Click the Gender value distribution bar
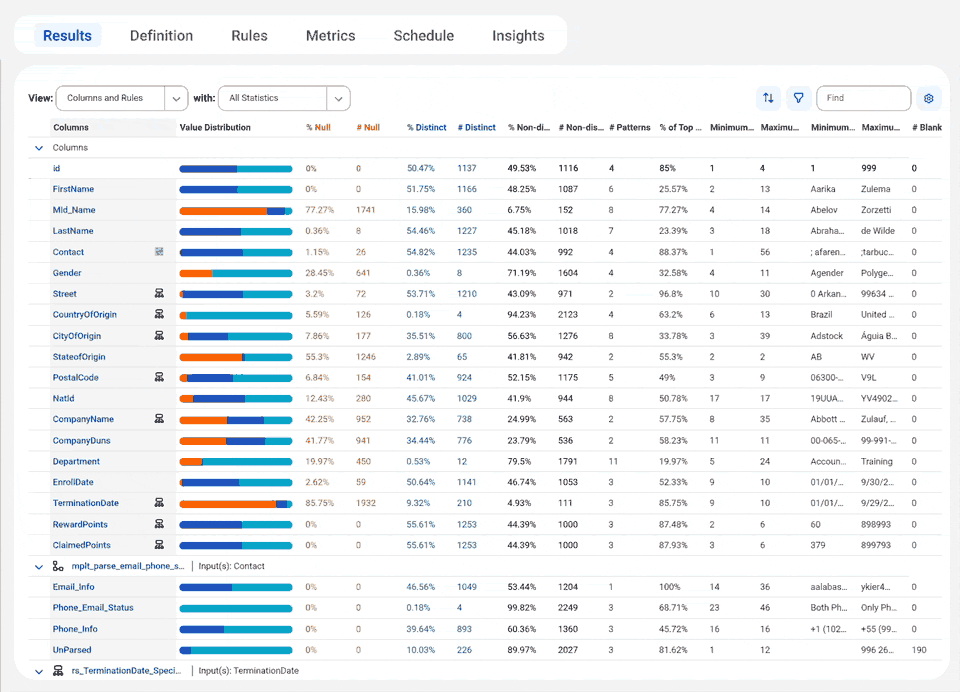 click(x=237, y=272)
